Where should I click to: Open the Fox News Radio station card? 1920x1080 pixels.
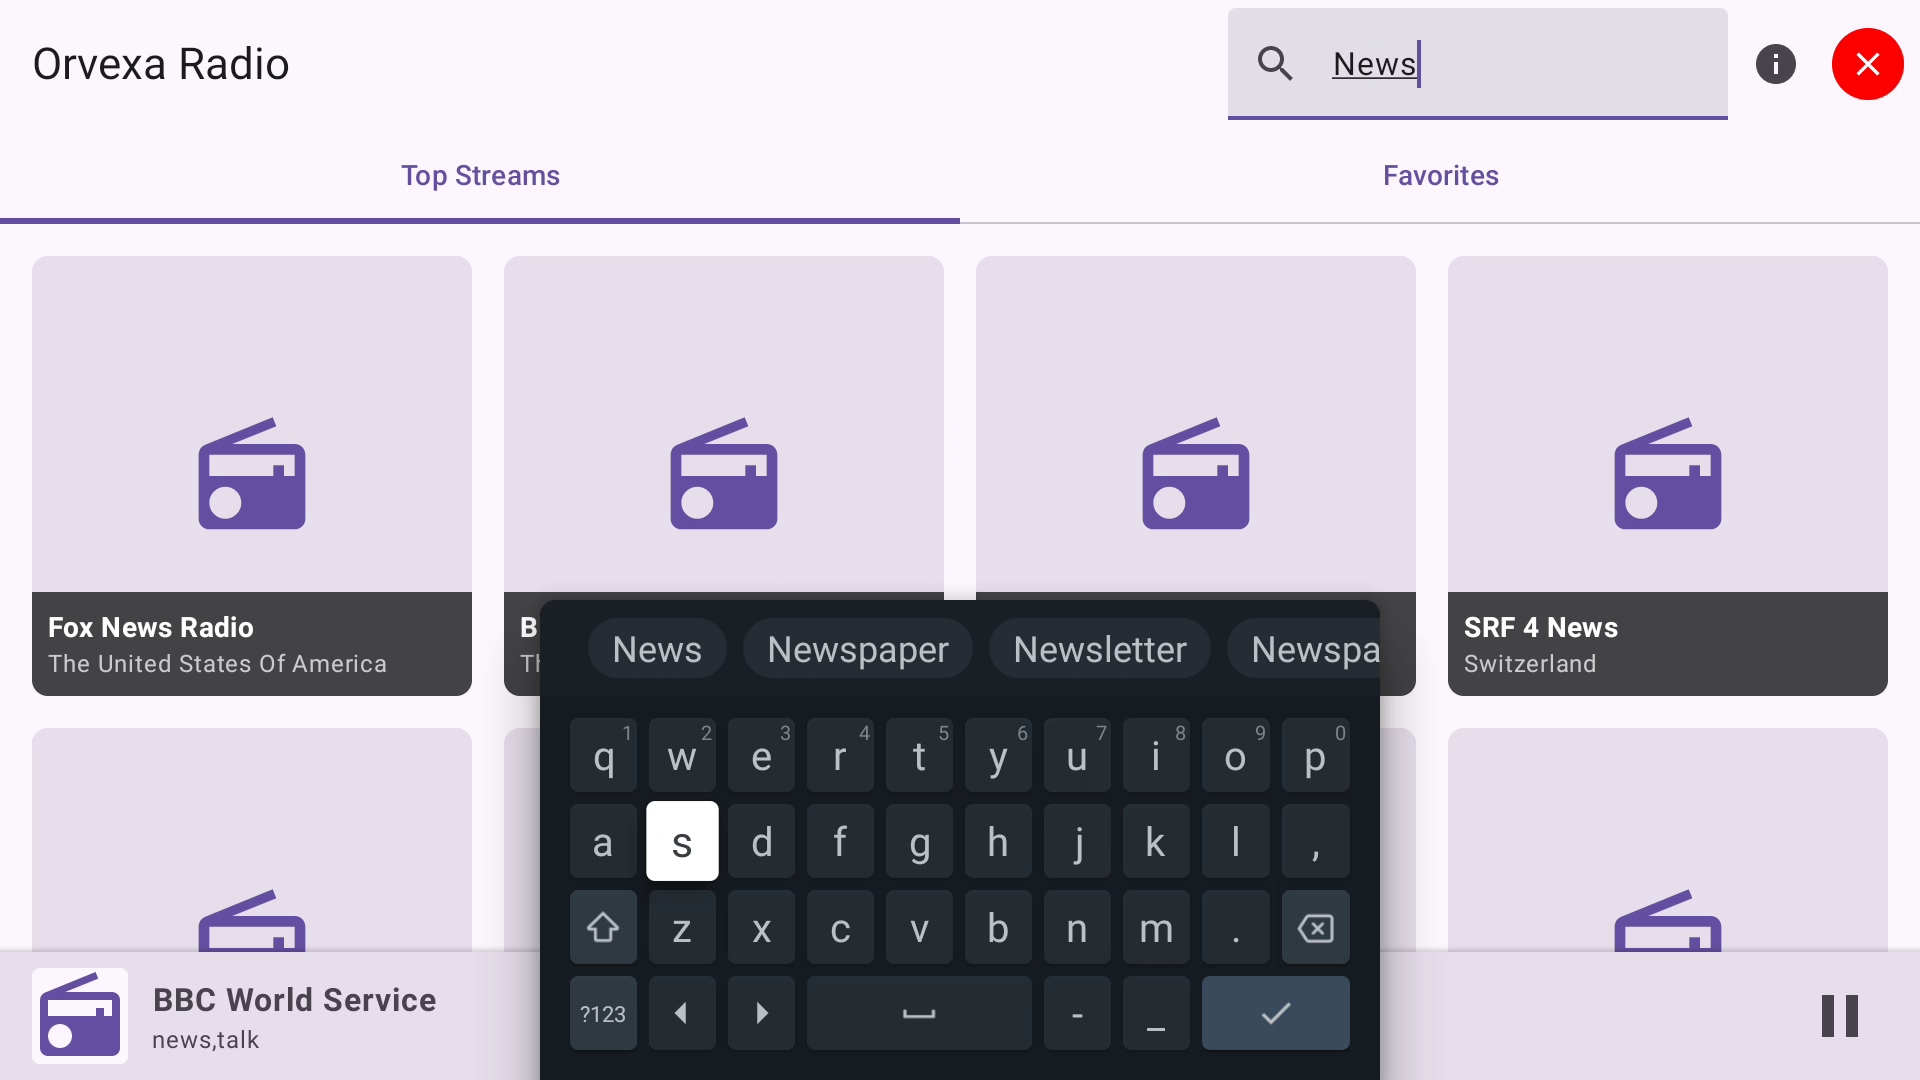pos(252,476)
